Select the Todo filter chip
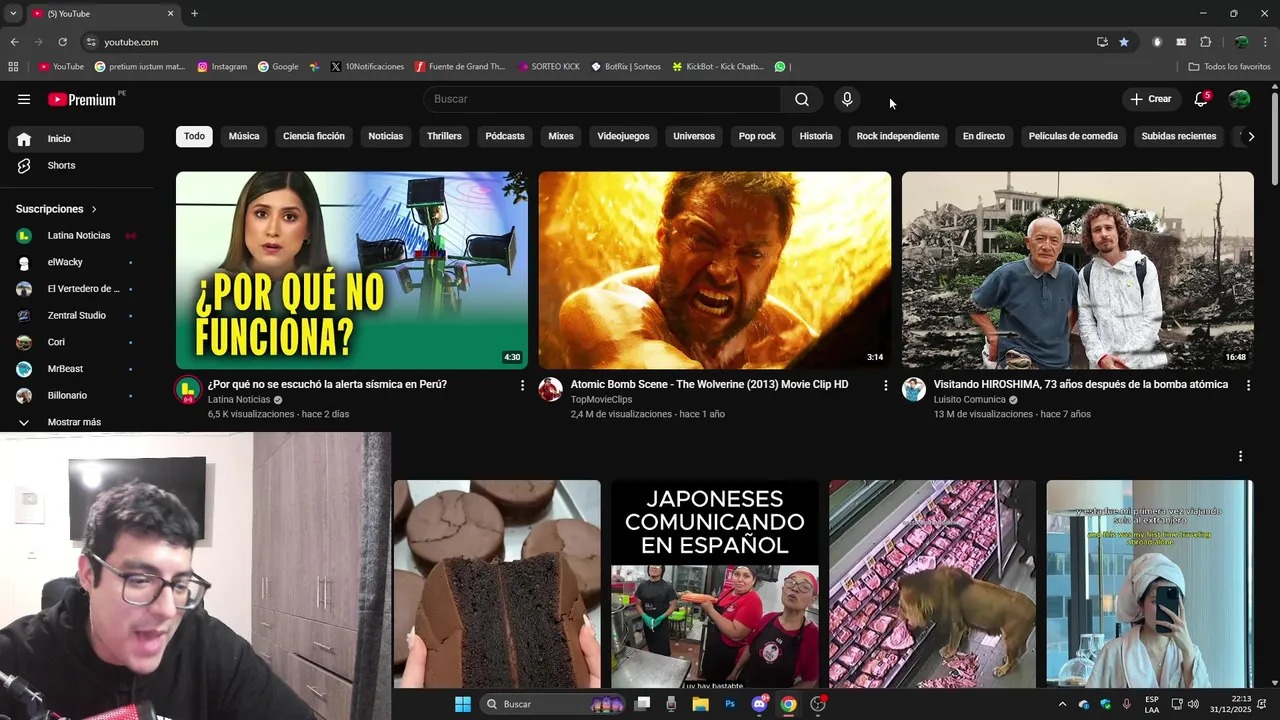 pos(194,136)
